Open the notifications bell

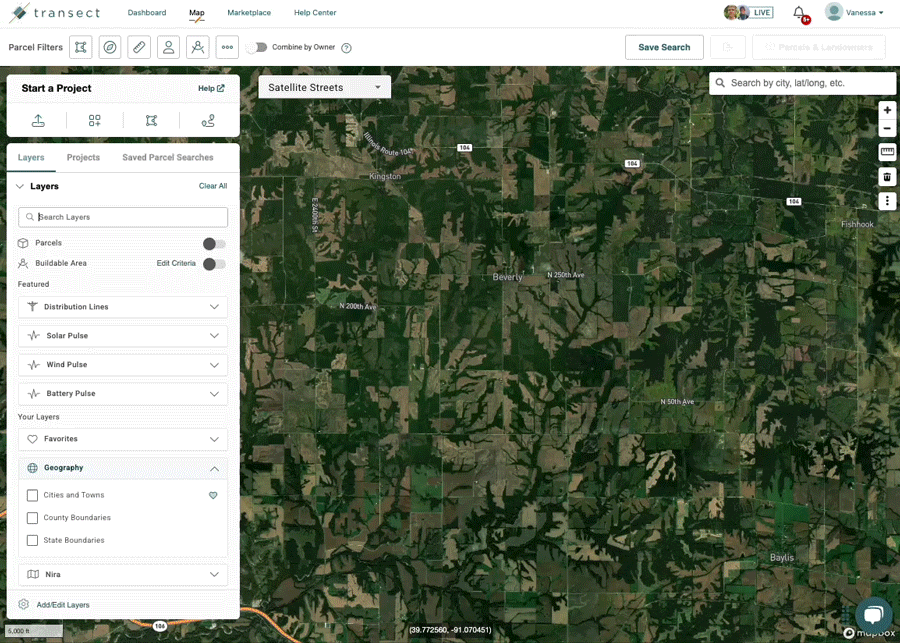(x=799, y=13)
